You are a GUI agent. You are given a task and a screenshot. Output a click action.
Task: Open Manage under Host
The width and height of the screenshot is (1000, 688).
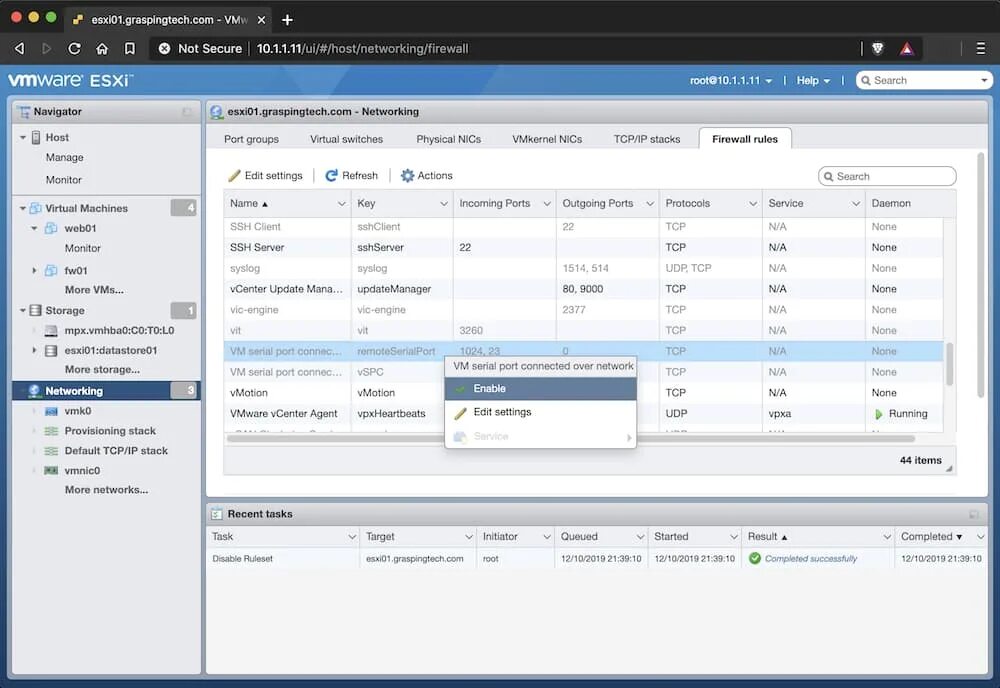coord(64,157)
